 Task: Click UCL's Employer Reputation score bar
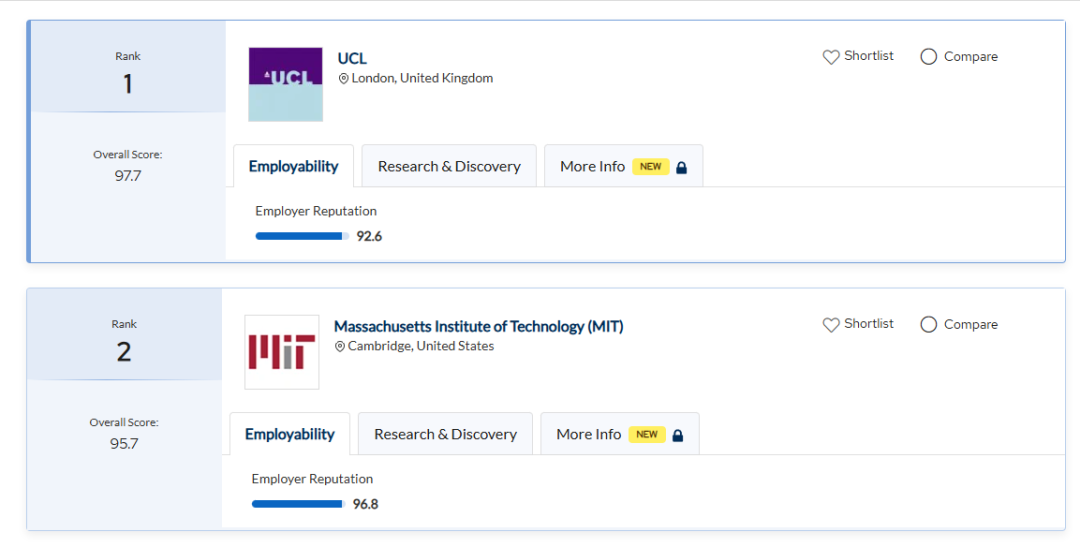pyautogui.click(x=302, y=236)
